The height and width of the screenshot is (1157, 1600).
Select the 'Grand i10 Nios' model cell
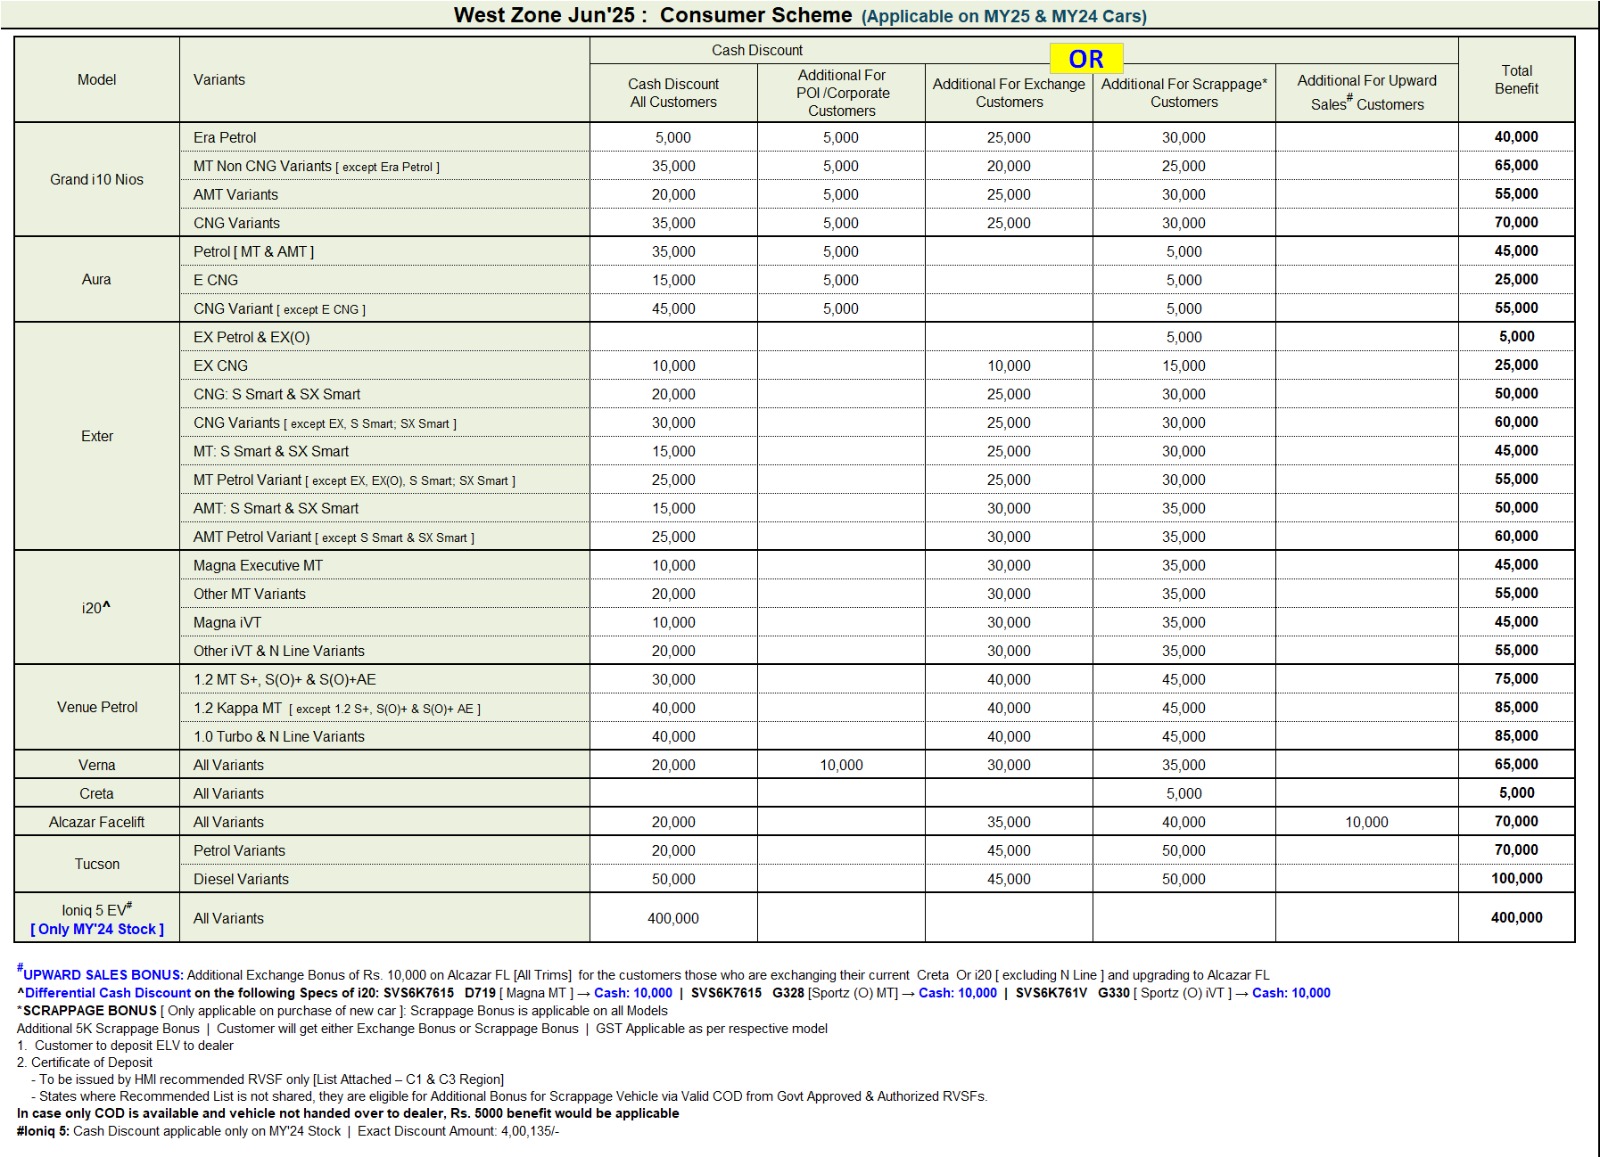coord(97,180)
